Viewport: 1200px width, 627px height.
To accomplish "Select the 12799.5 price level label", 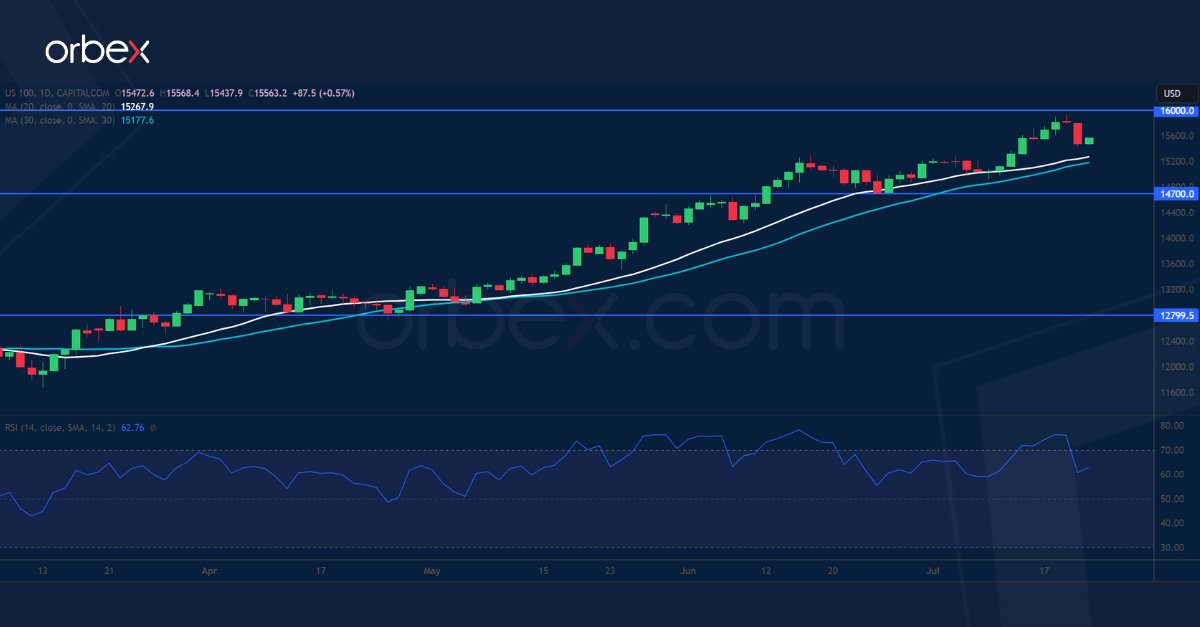I will click(x=1173, y=315).
